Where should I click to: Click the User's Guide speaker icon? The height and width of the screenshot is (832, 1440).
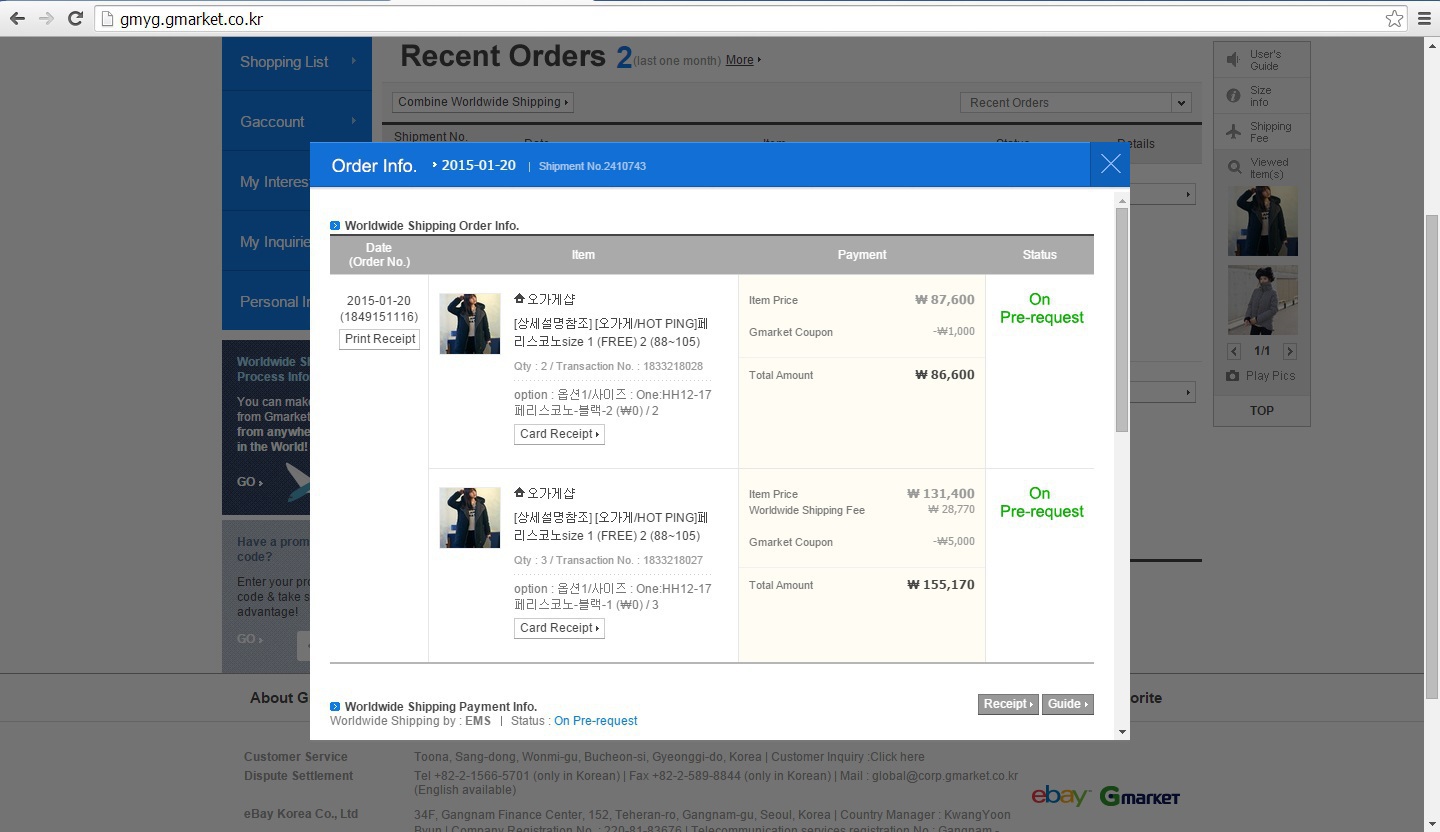(x=1233, y=60)
